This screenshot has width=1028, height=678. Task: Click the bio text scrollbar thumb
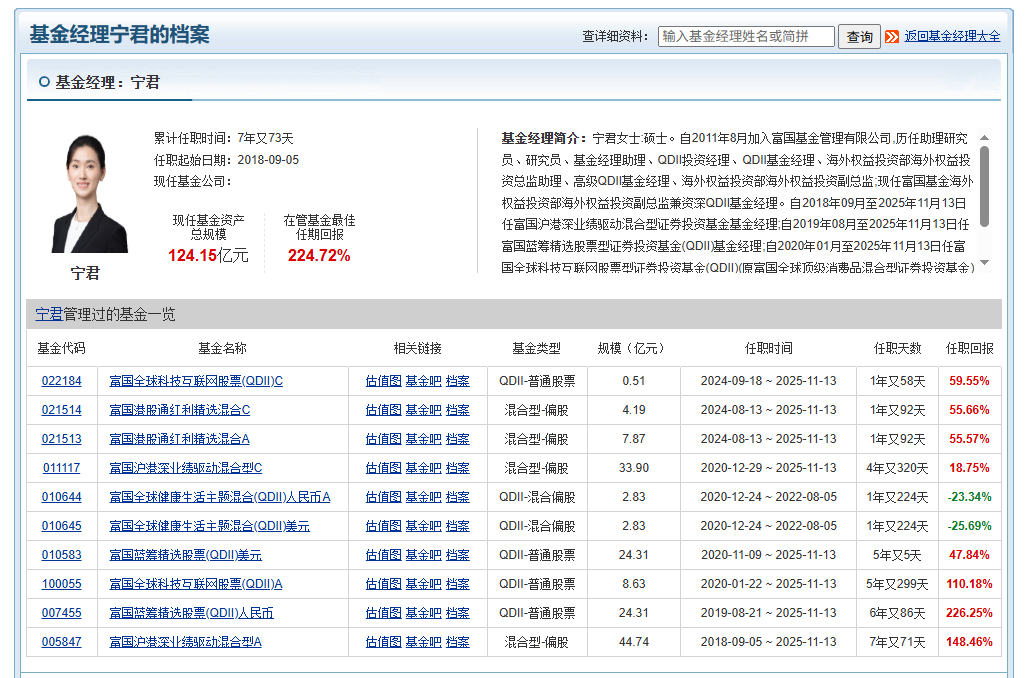tap(984, 187)
